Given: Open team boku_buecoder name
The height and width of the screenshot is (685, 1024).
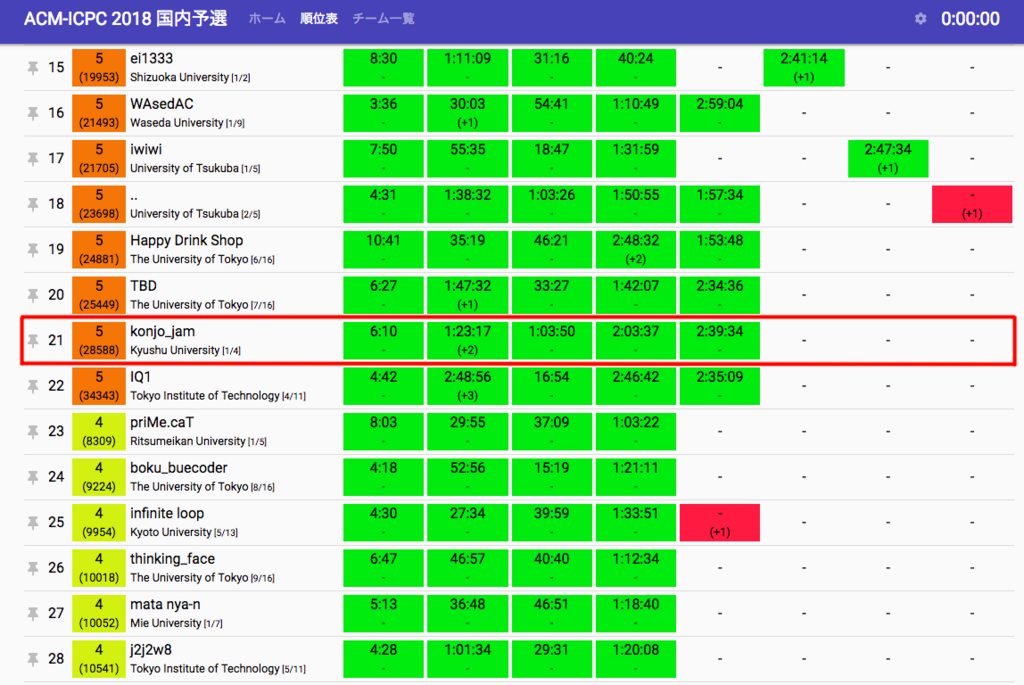Looking at the screenshot, I should coord(178,468).
